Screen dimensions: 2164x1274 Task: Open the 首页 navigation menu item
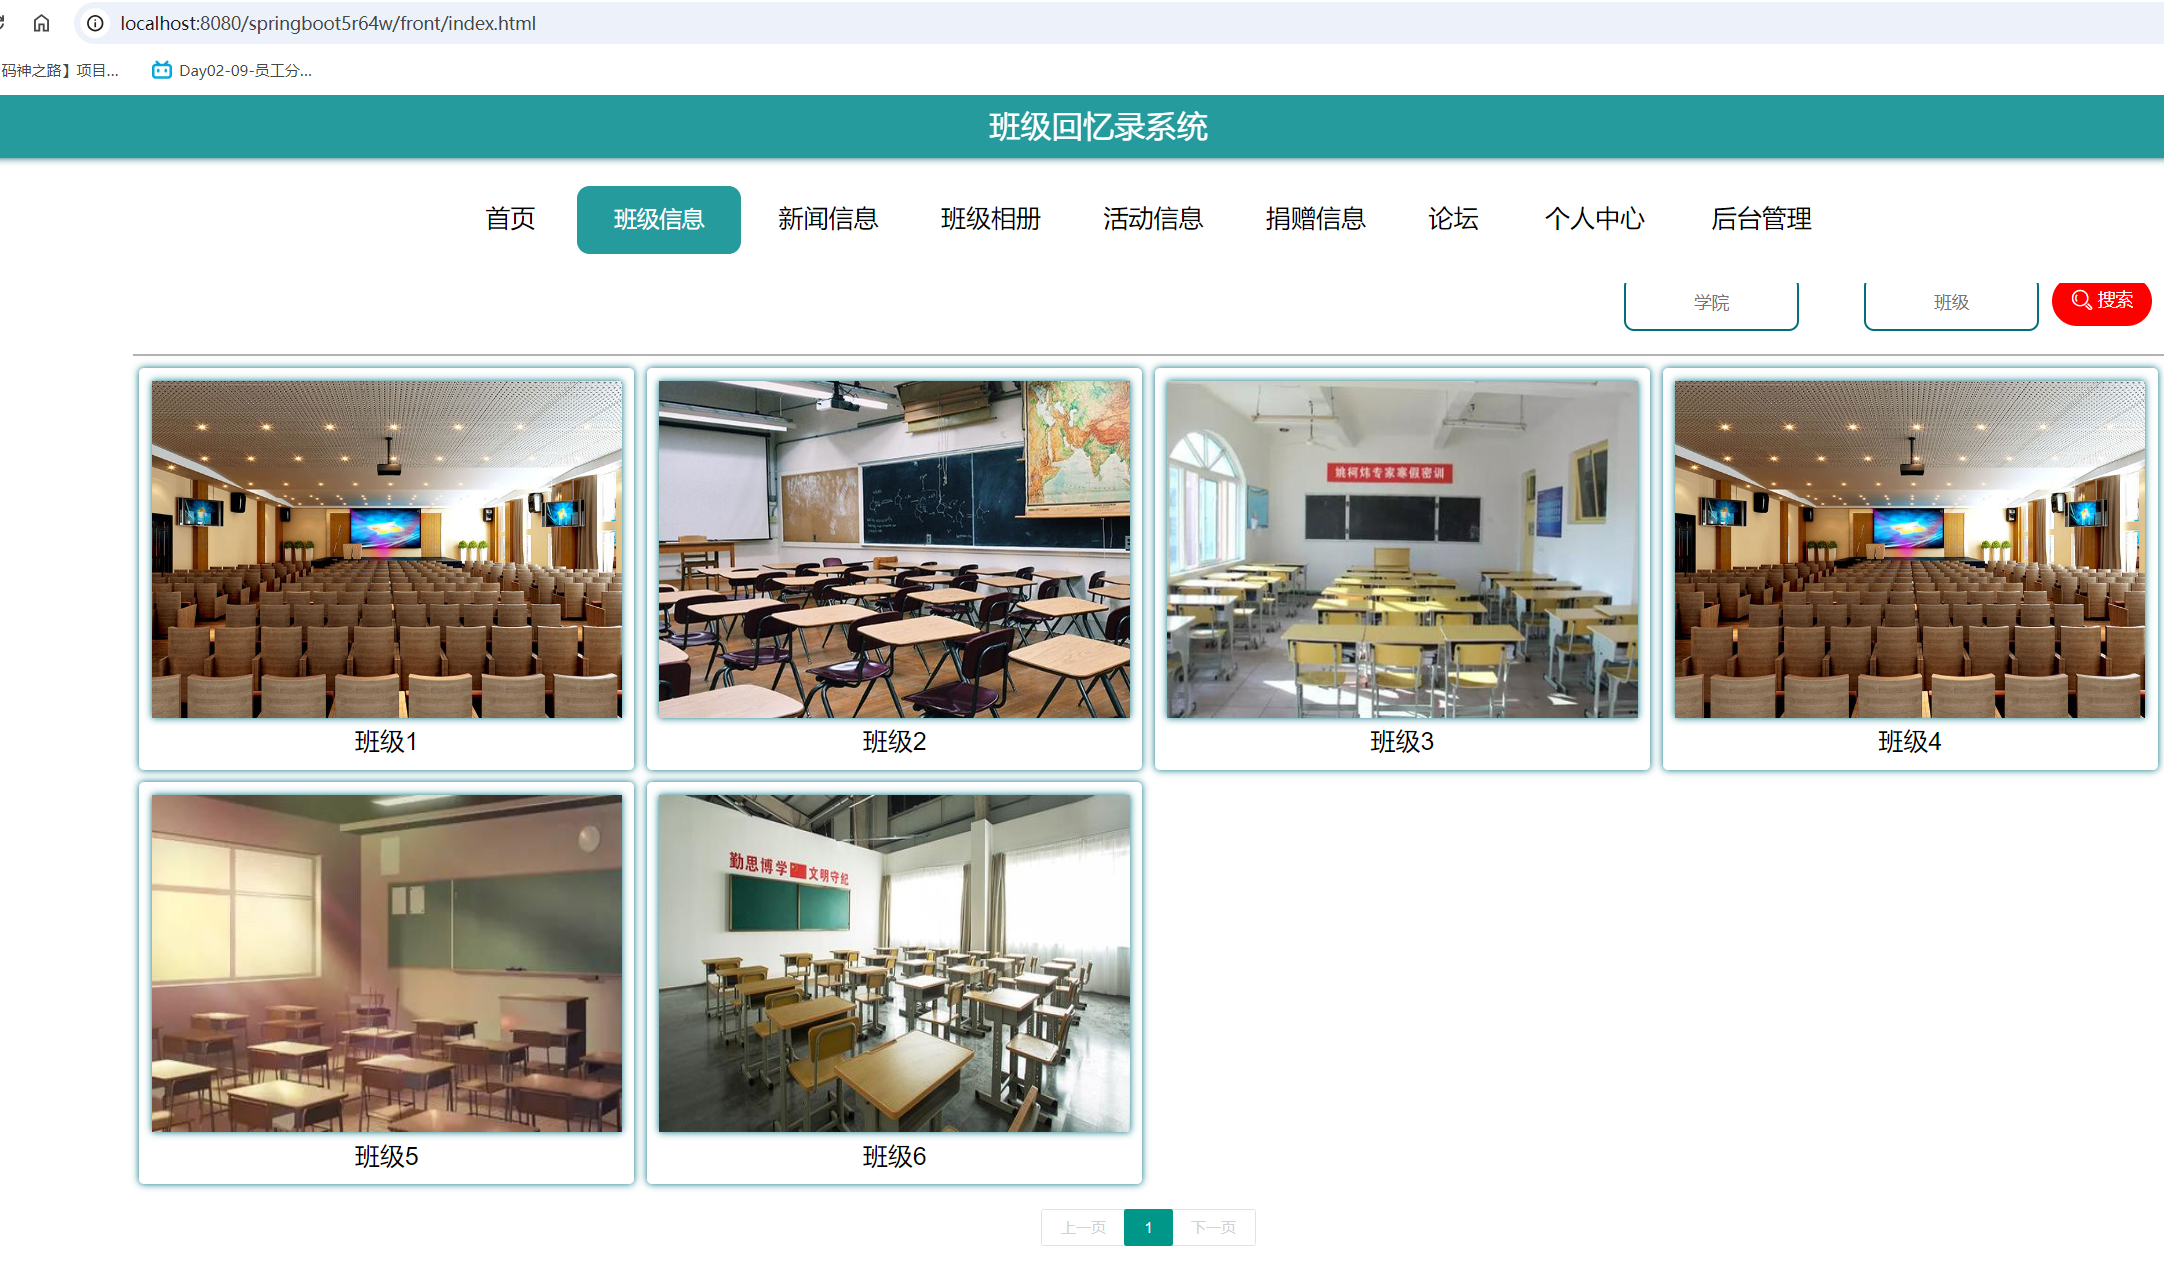[509, 219]
